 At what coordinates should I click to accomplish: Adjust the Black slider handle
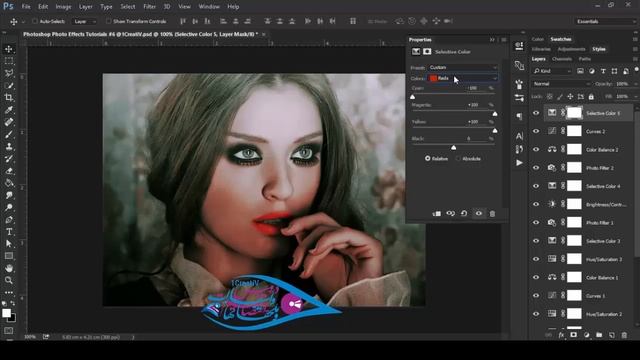click(453, 147)
